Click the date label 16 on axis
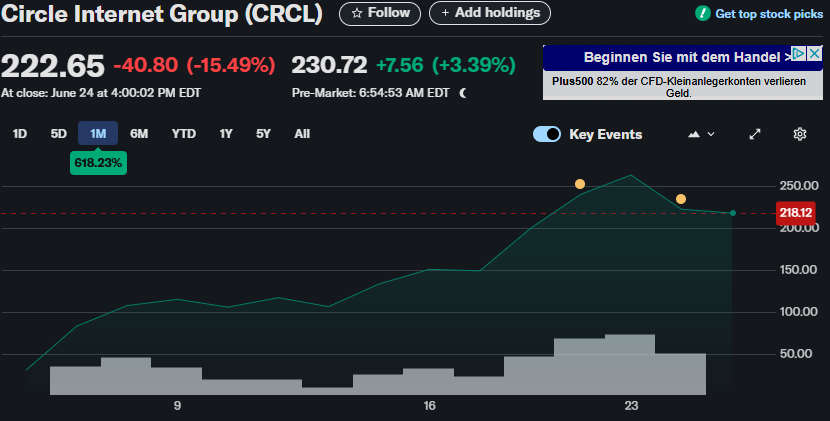 (429, 406)
